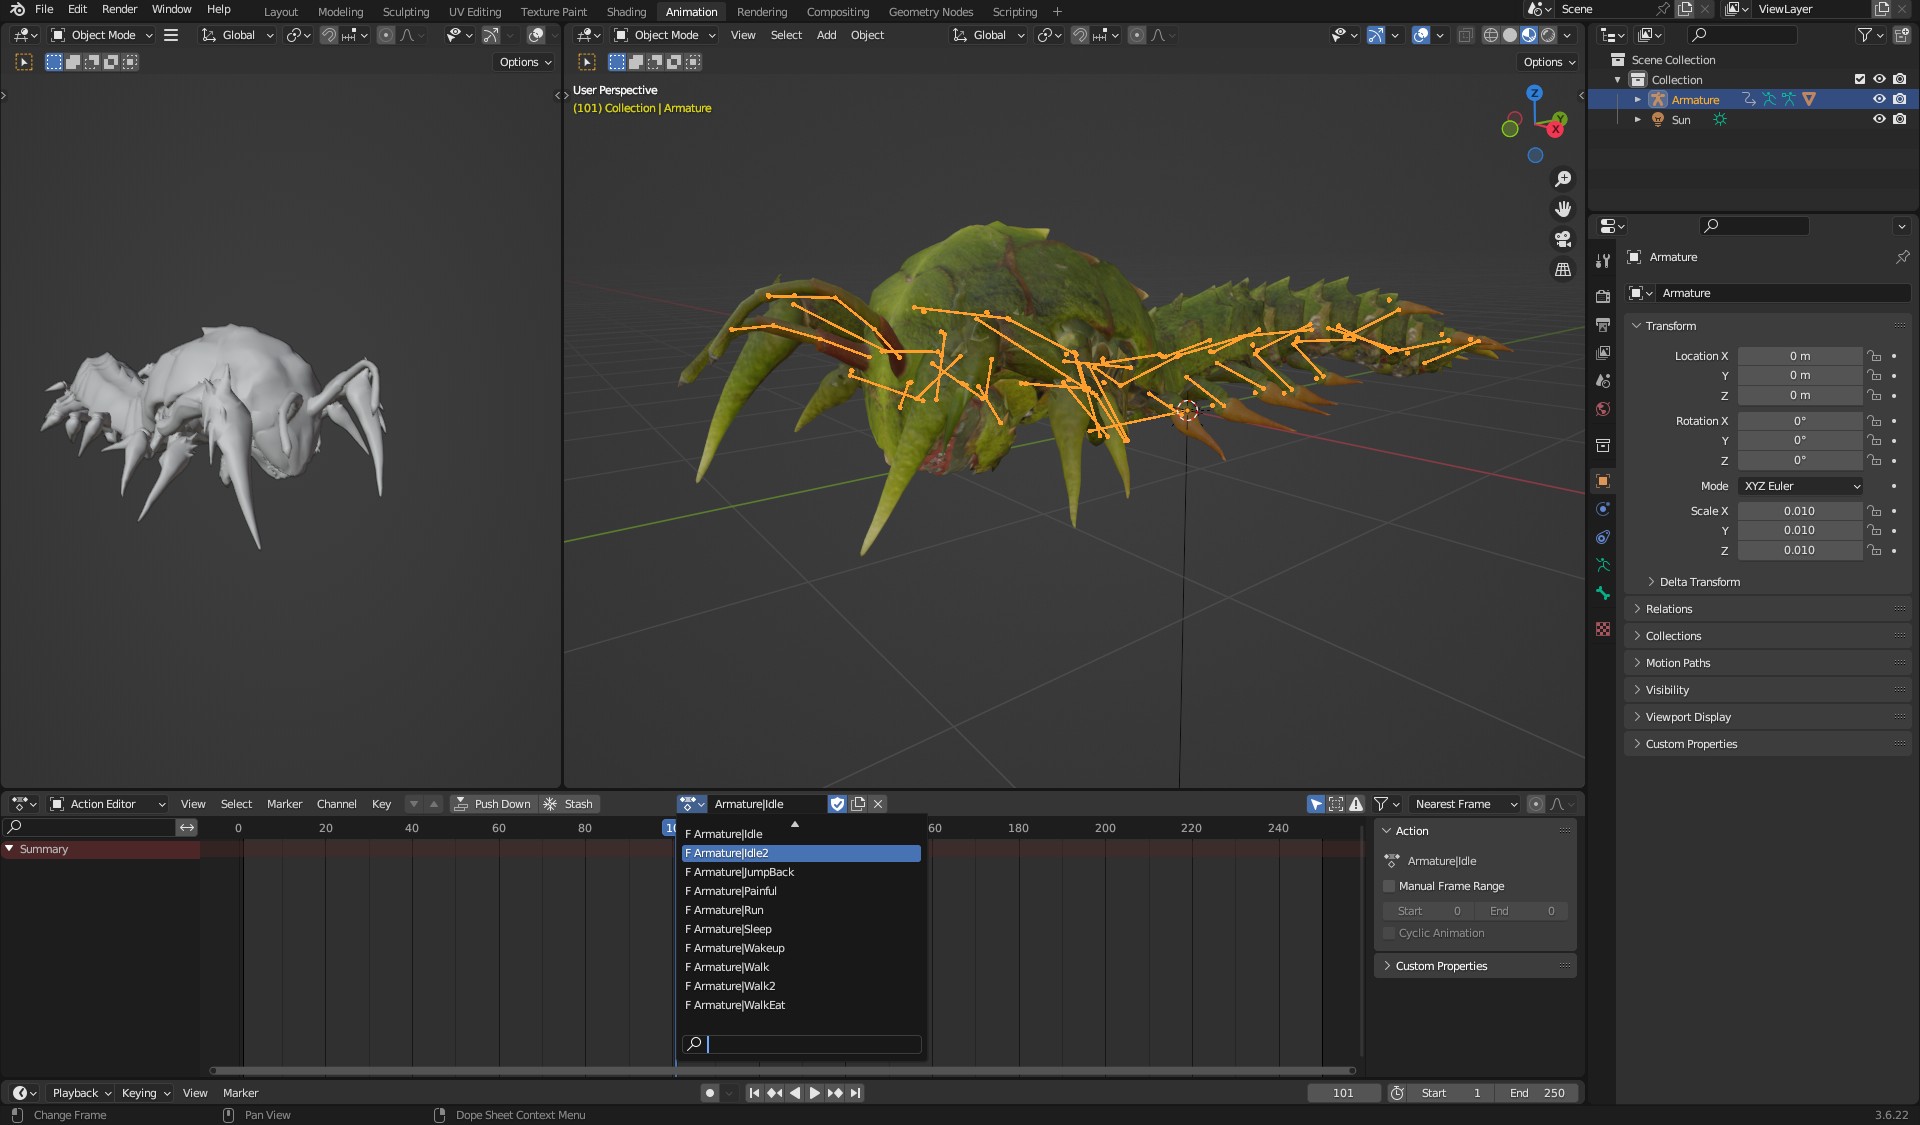Switch to the Shading workspace tab

point(626,12)
